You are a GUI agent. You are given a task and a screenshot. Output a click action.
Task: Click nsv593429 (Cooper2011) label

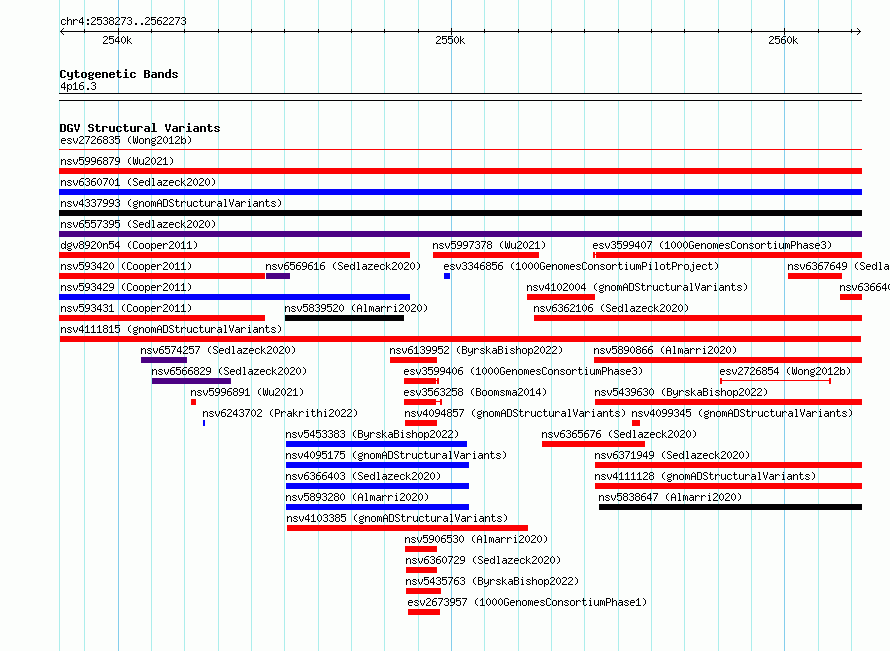(x=126, y=287)
